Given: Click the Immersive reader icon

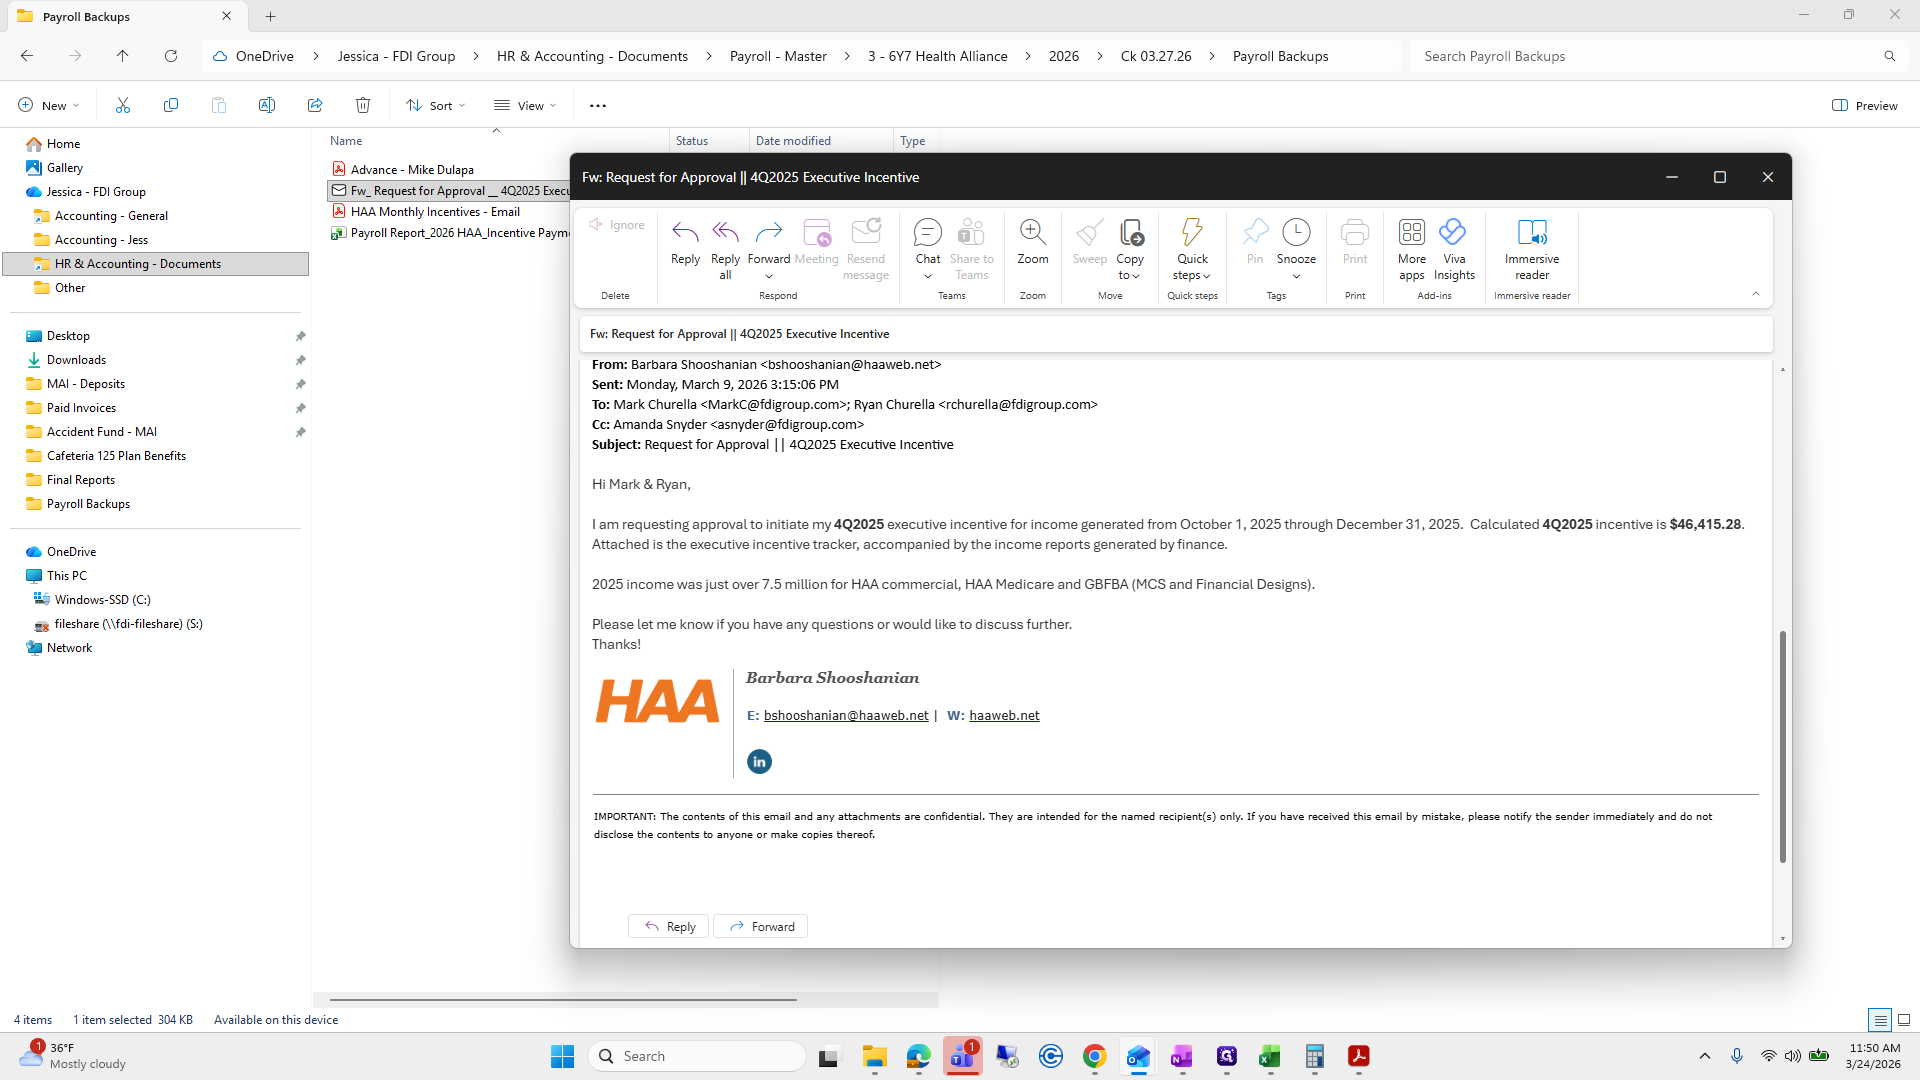Looking at the screenshot, I should (1531, 233).
